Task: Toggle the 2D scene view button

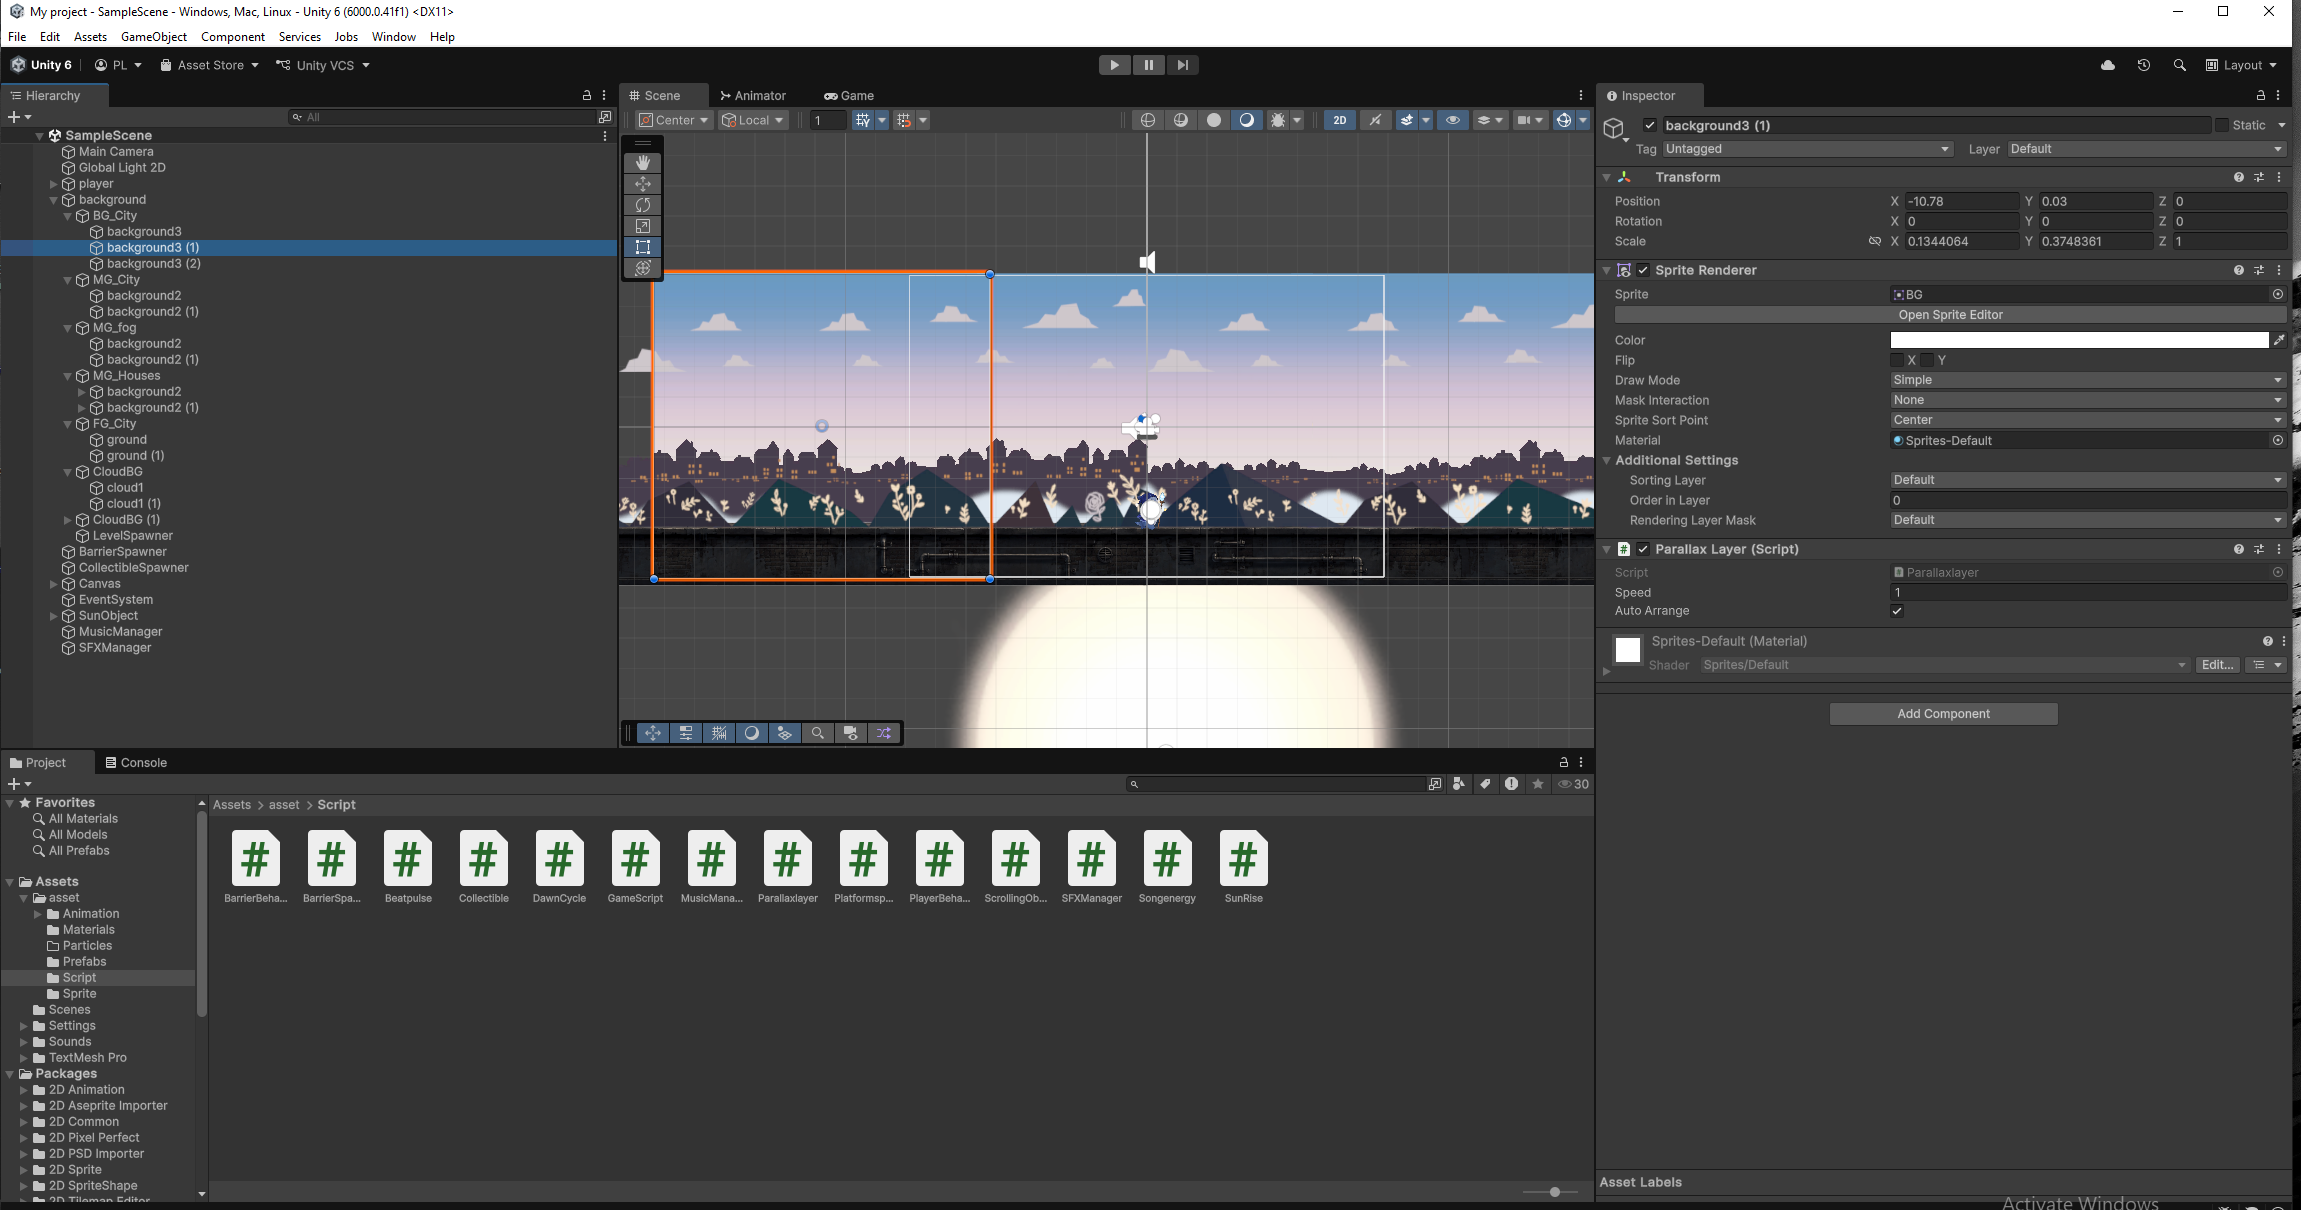Action: click(x=1340, y=120)
